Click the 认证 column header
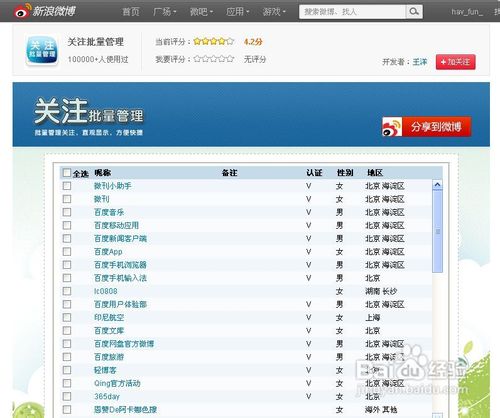The height and width of the screenshot is (418, 500). tap(314, 173)
